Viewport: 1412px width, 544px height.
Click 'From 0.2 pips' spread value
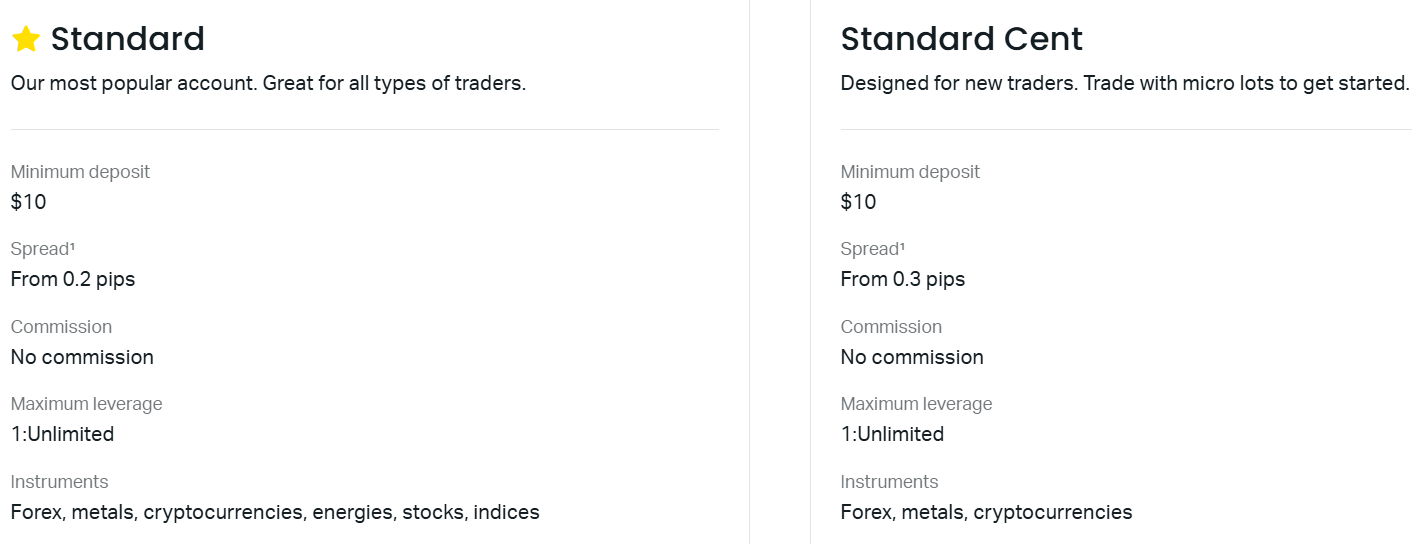(73, 279)
